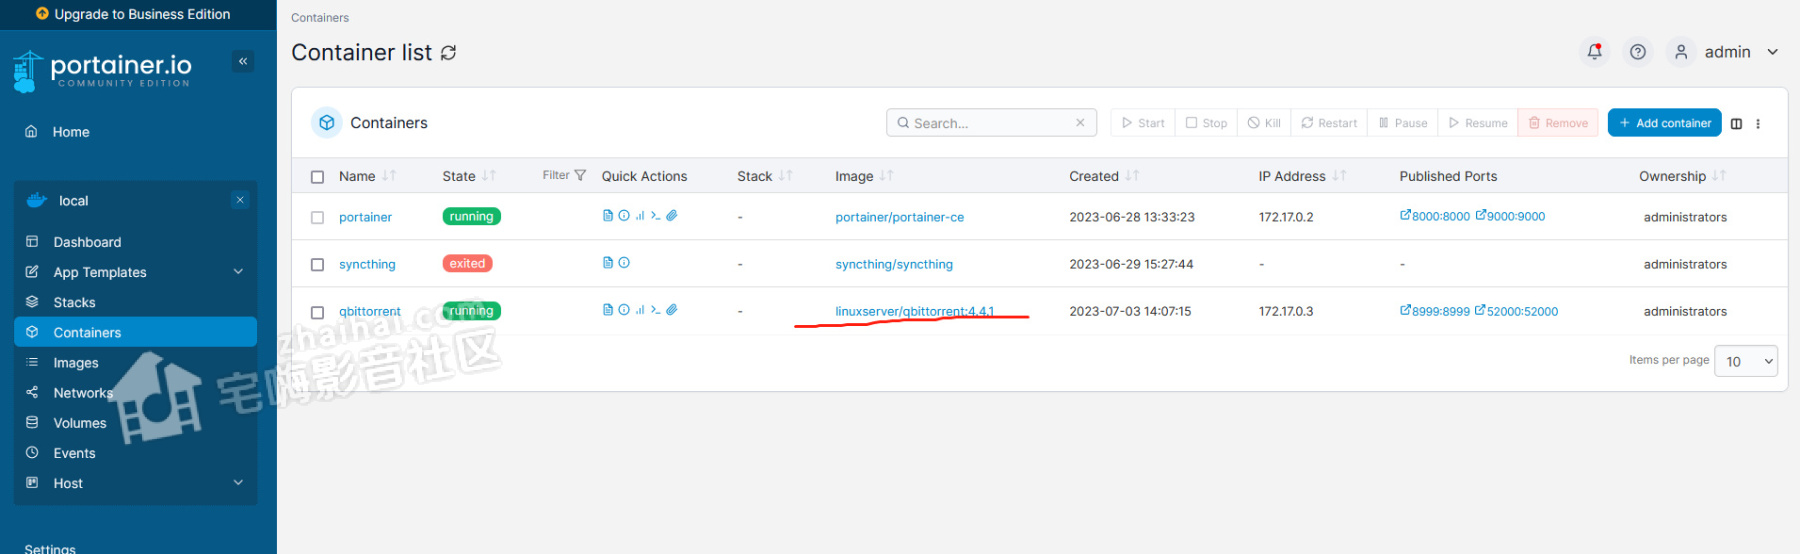Click the Stop button

coord(1206,123)
